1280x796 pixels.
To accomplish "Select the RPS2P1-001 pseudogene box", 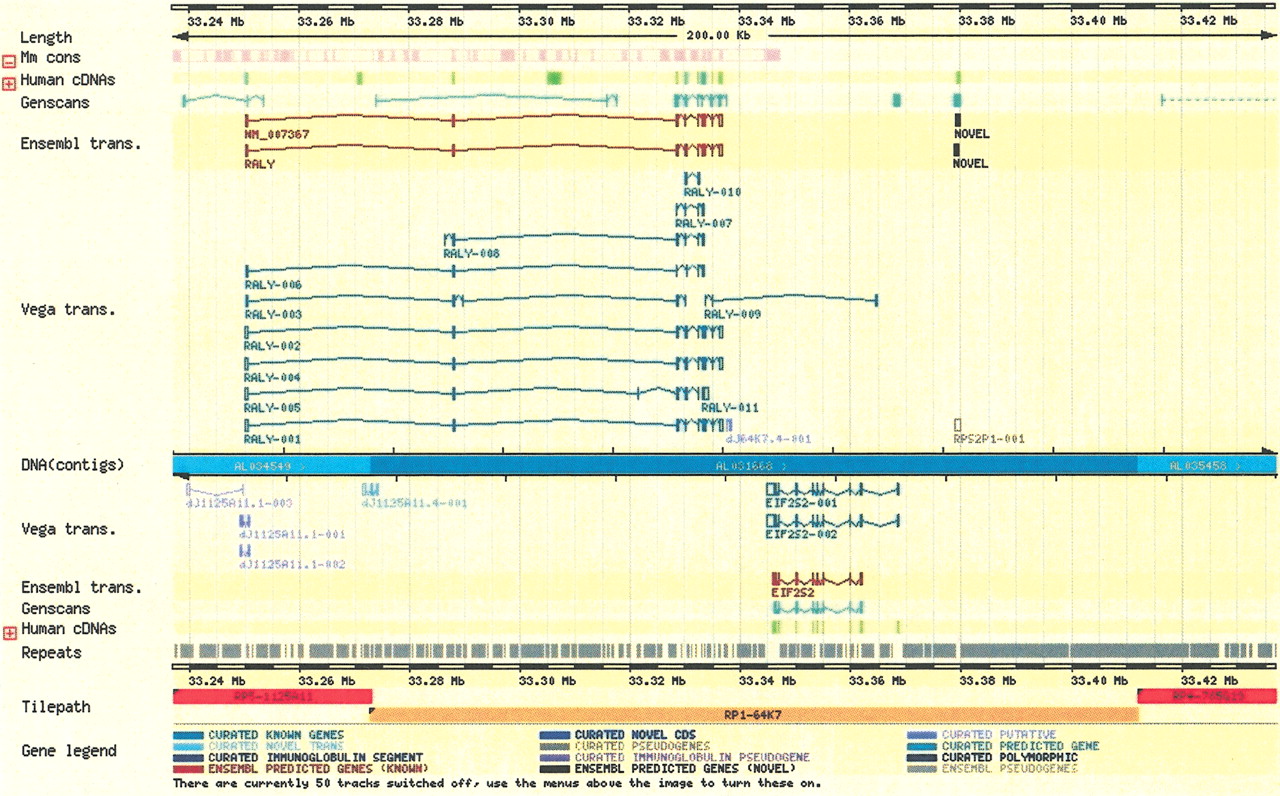I will click(x=958, y=425).
